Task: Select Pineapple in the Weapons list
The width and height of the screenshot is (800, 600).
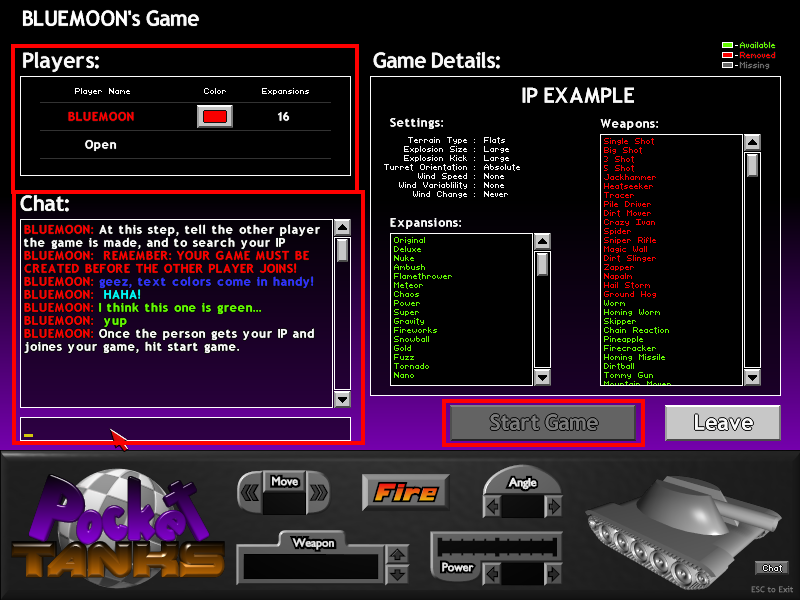Action: tap(623, 340)
